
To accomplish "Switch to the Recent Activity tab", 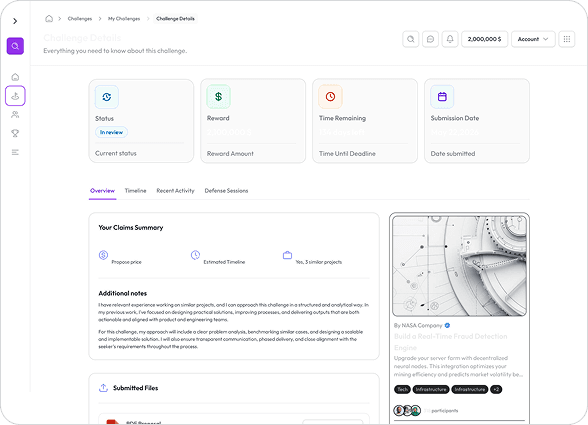I will coord(176,191).
